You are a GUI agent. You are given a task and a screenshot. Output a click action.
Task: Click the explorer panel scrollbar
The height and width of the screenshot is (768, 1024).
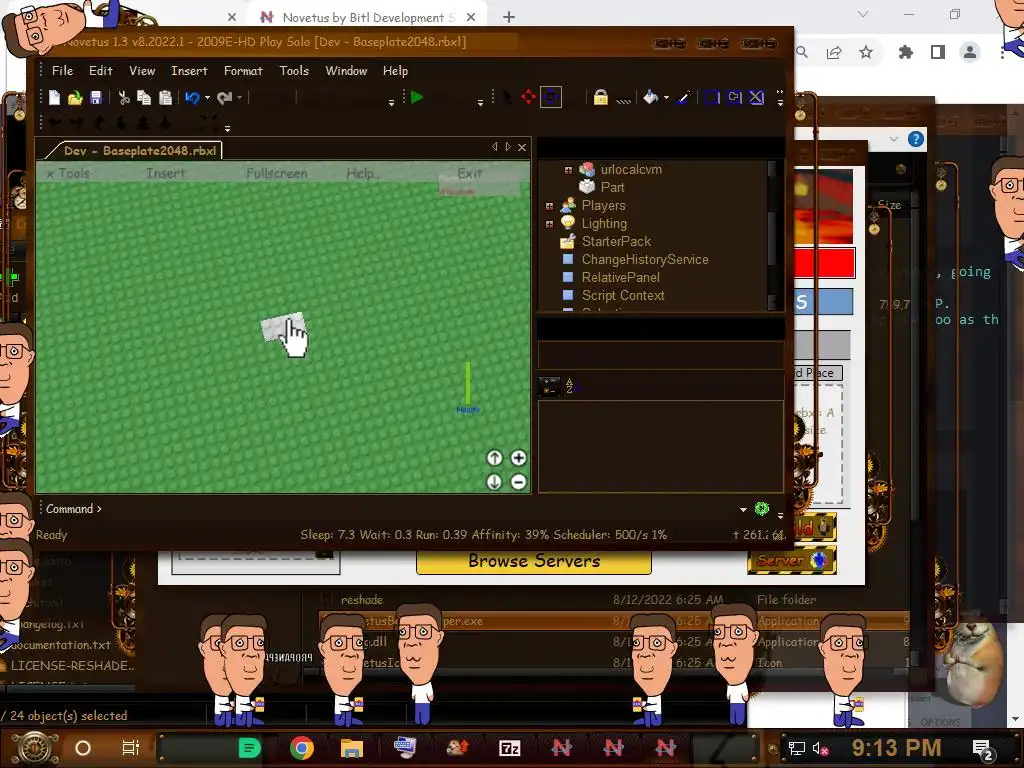[773, 235]
